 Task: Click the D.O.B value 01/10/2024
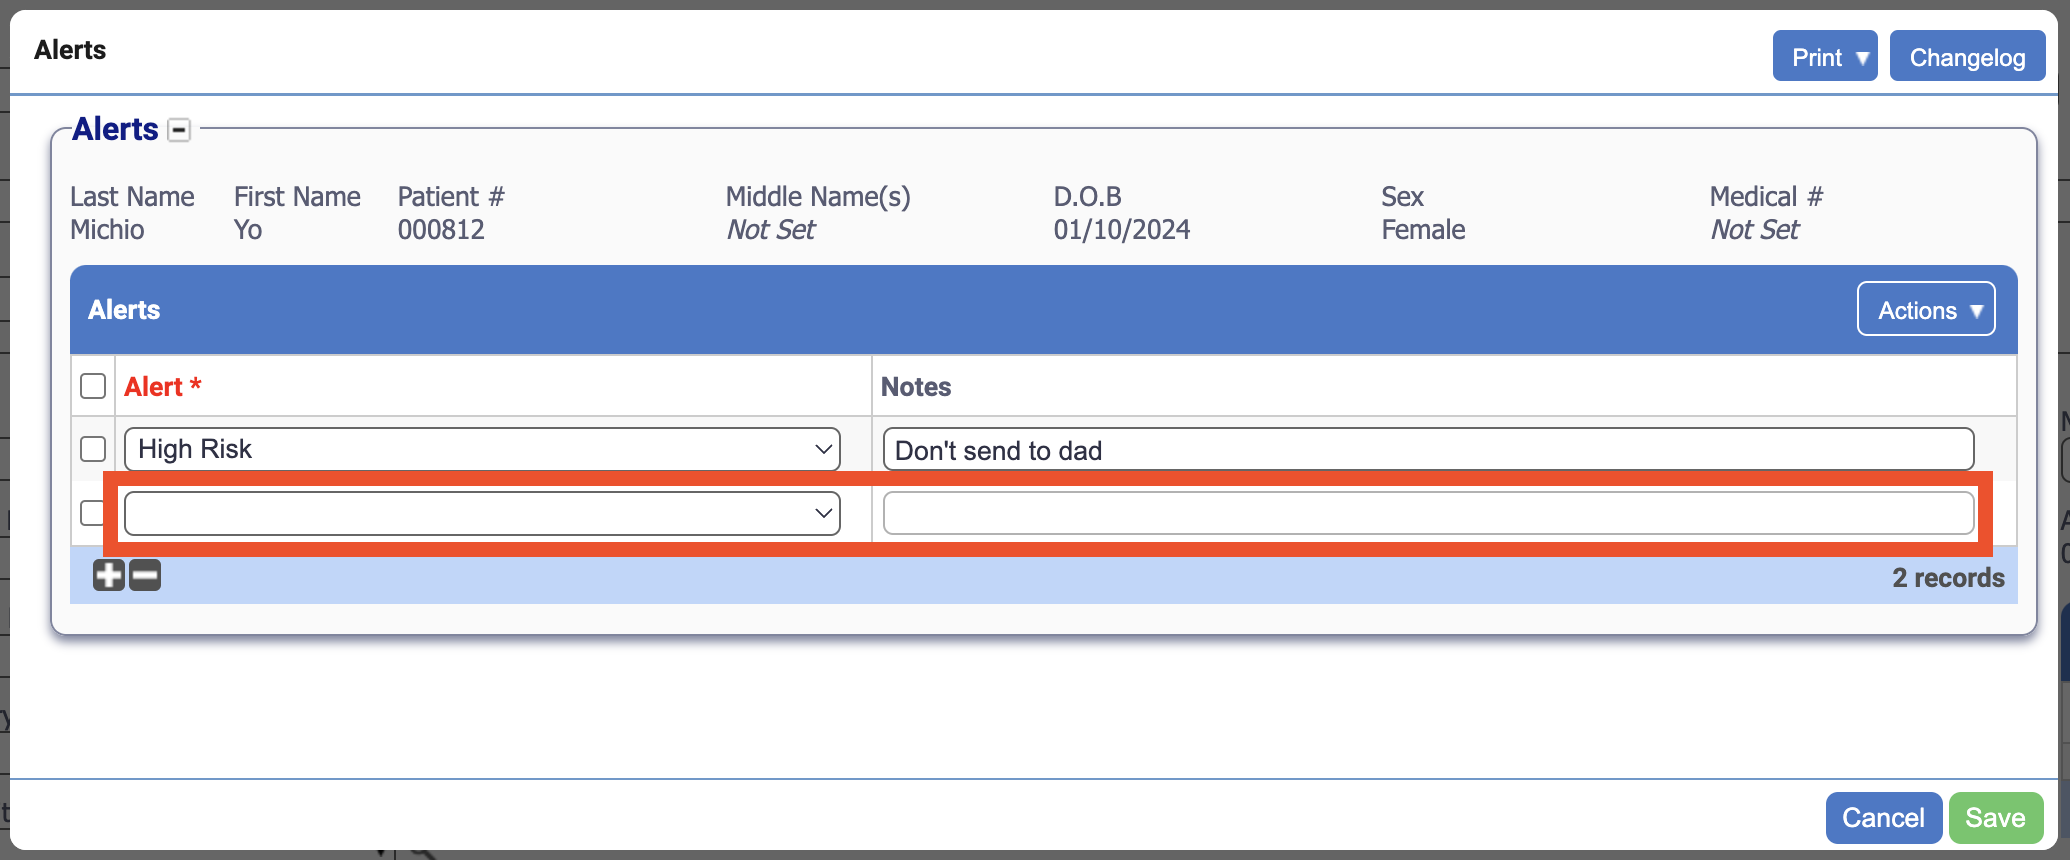point(1121,230)
